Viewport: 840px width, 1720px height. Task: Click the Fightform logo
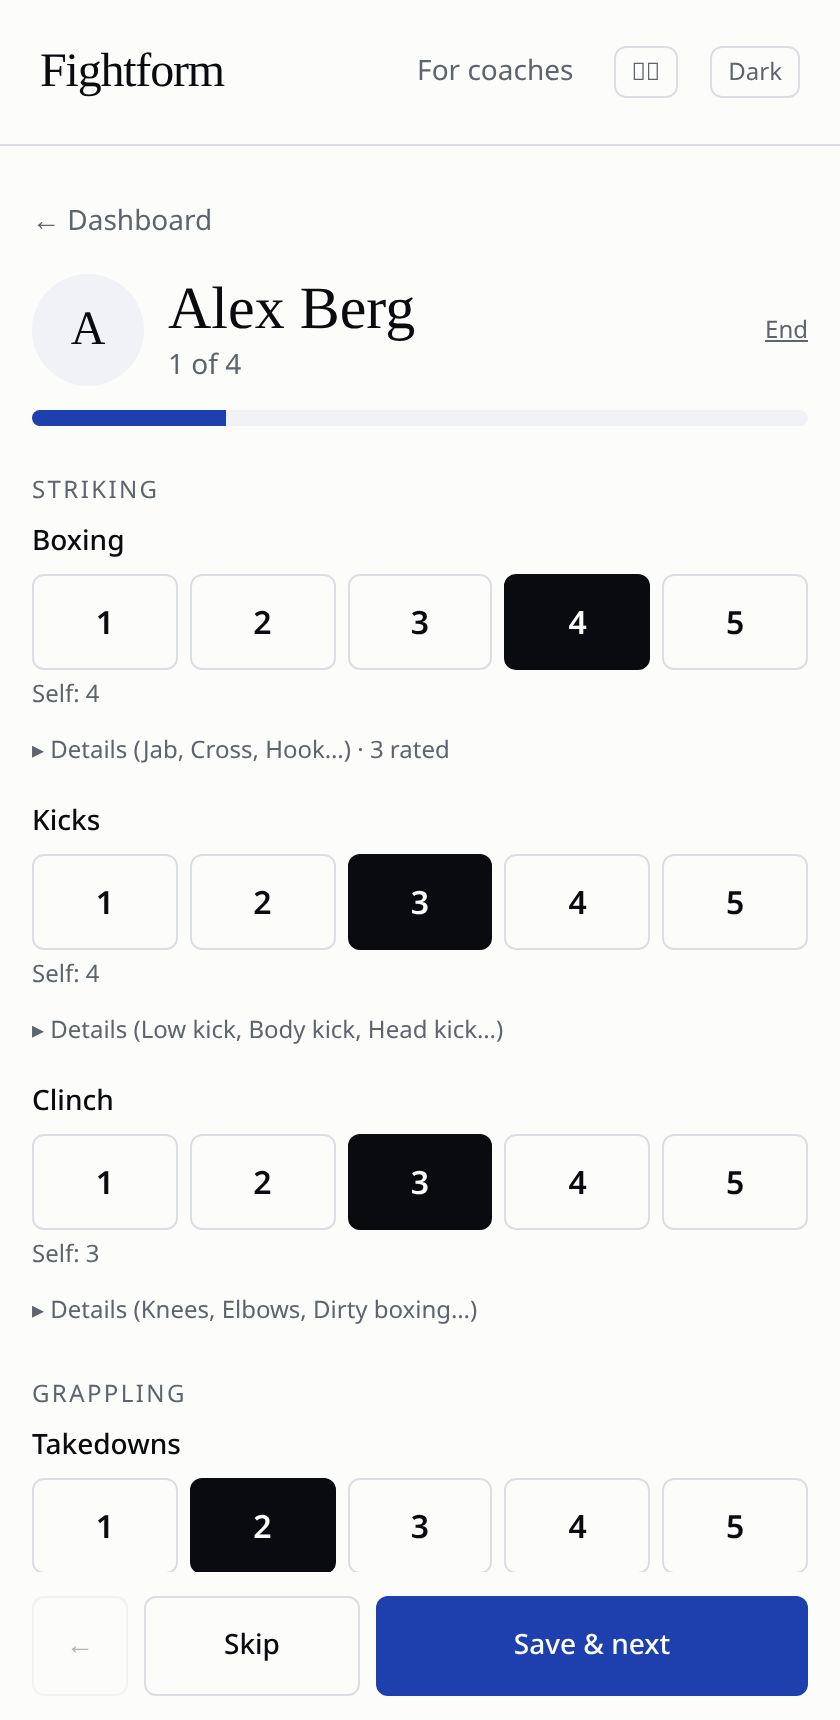[x=132, y=72]
